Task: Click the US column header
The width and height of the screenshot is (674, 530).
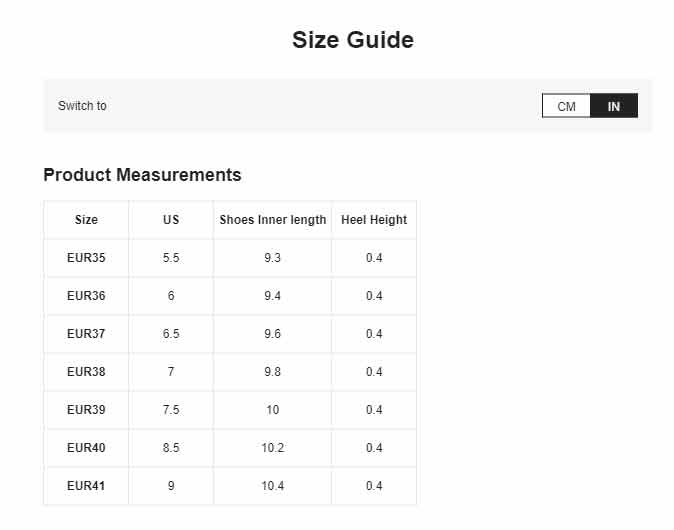Action: 171,220
